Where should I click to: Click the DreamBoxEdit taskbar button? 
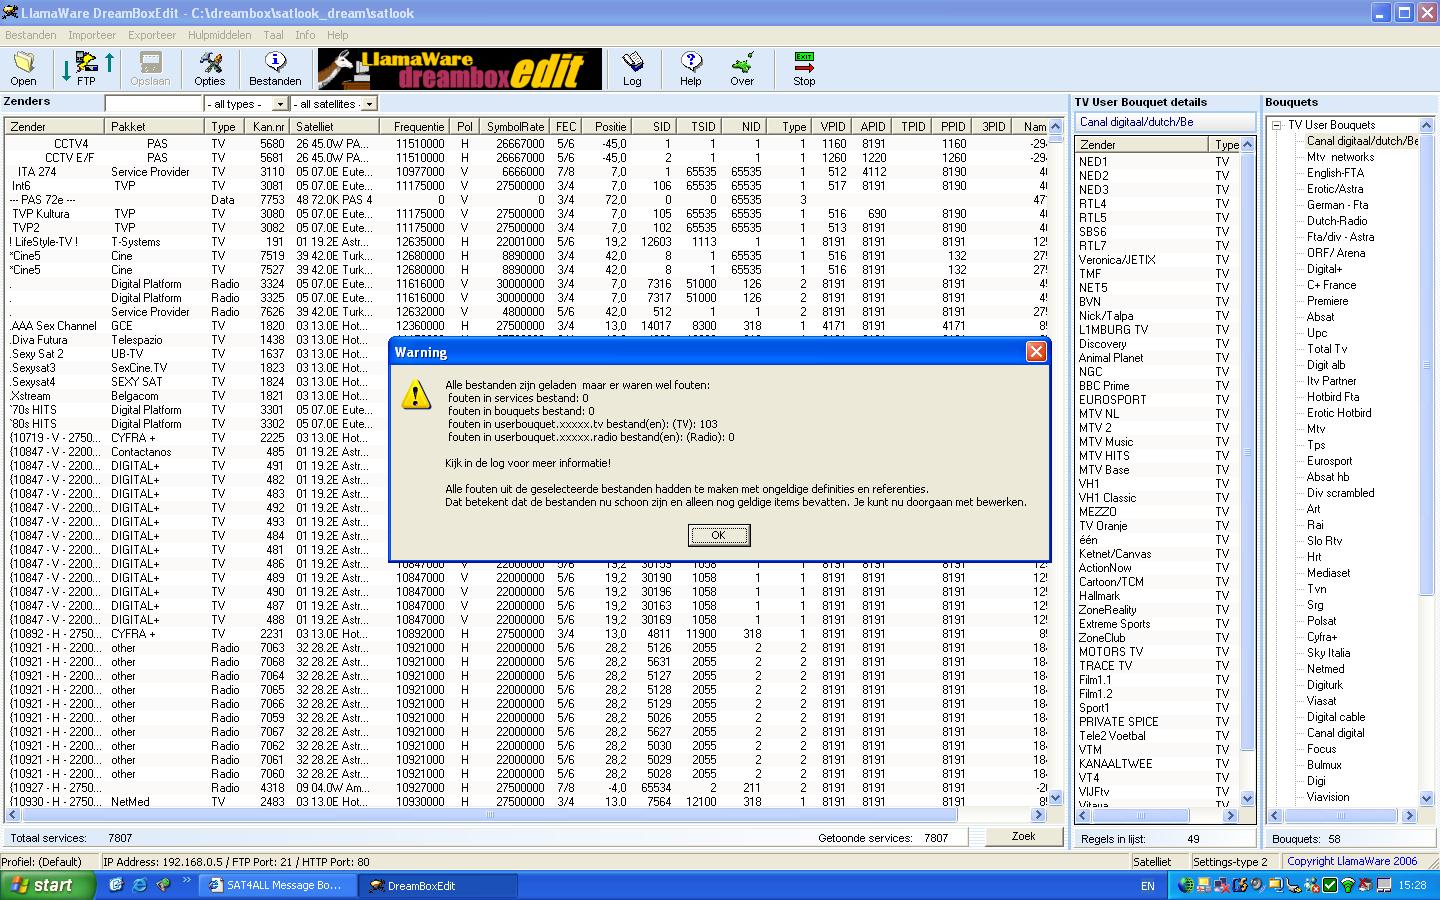[x=439, y=885]
